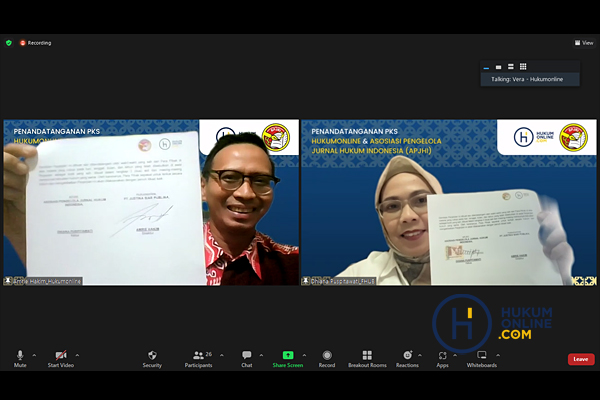The width and height of the screenshot is (600, 400).
Task: Open Reactions menu
Action: point(407,359)
